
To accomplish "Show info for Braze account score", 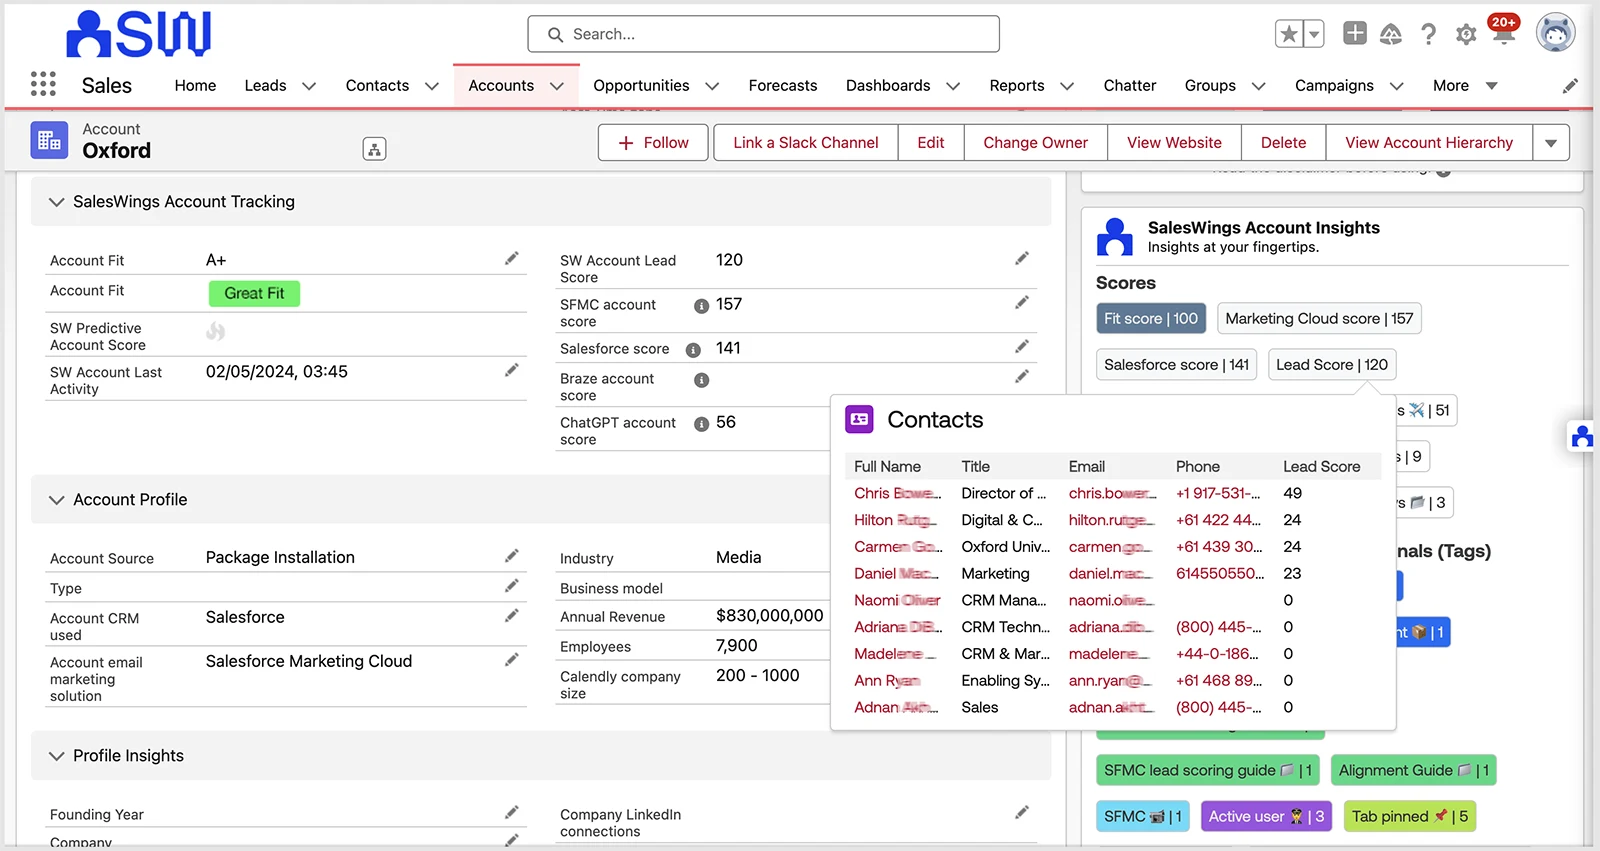I will click(x=702, y=380).
